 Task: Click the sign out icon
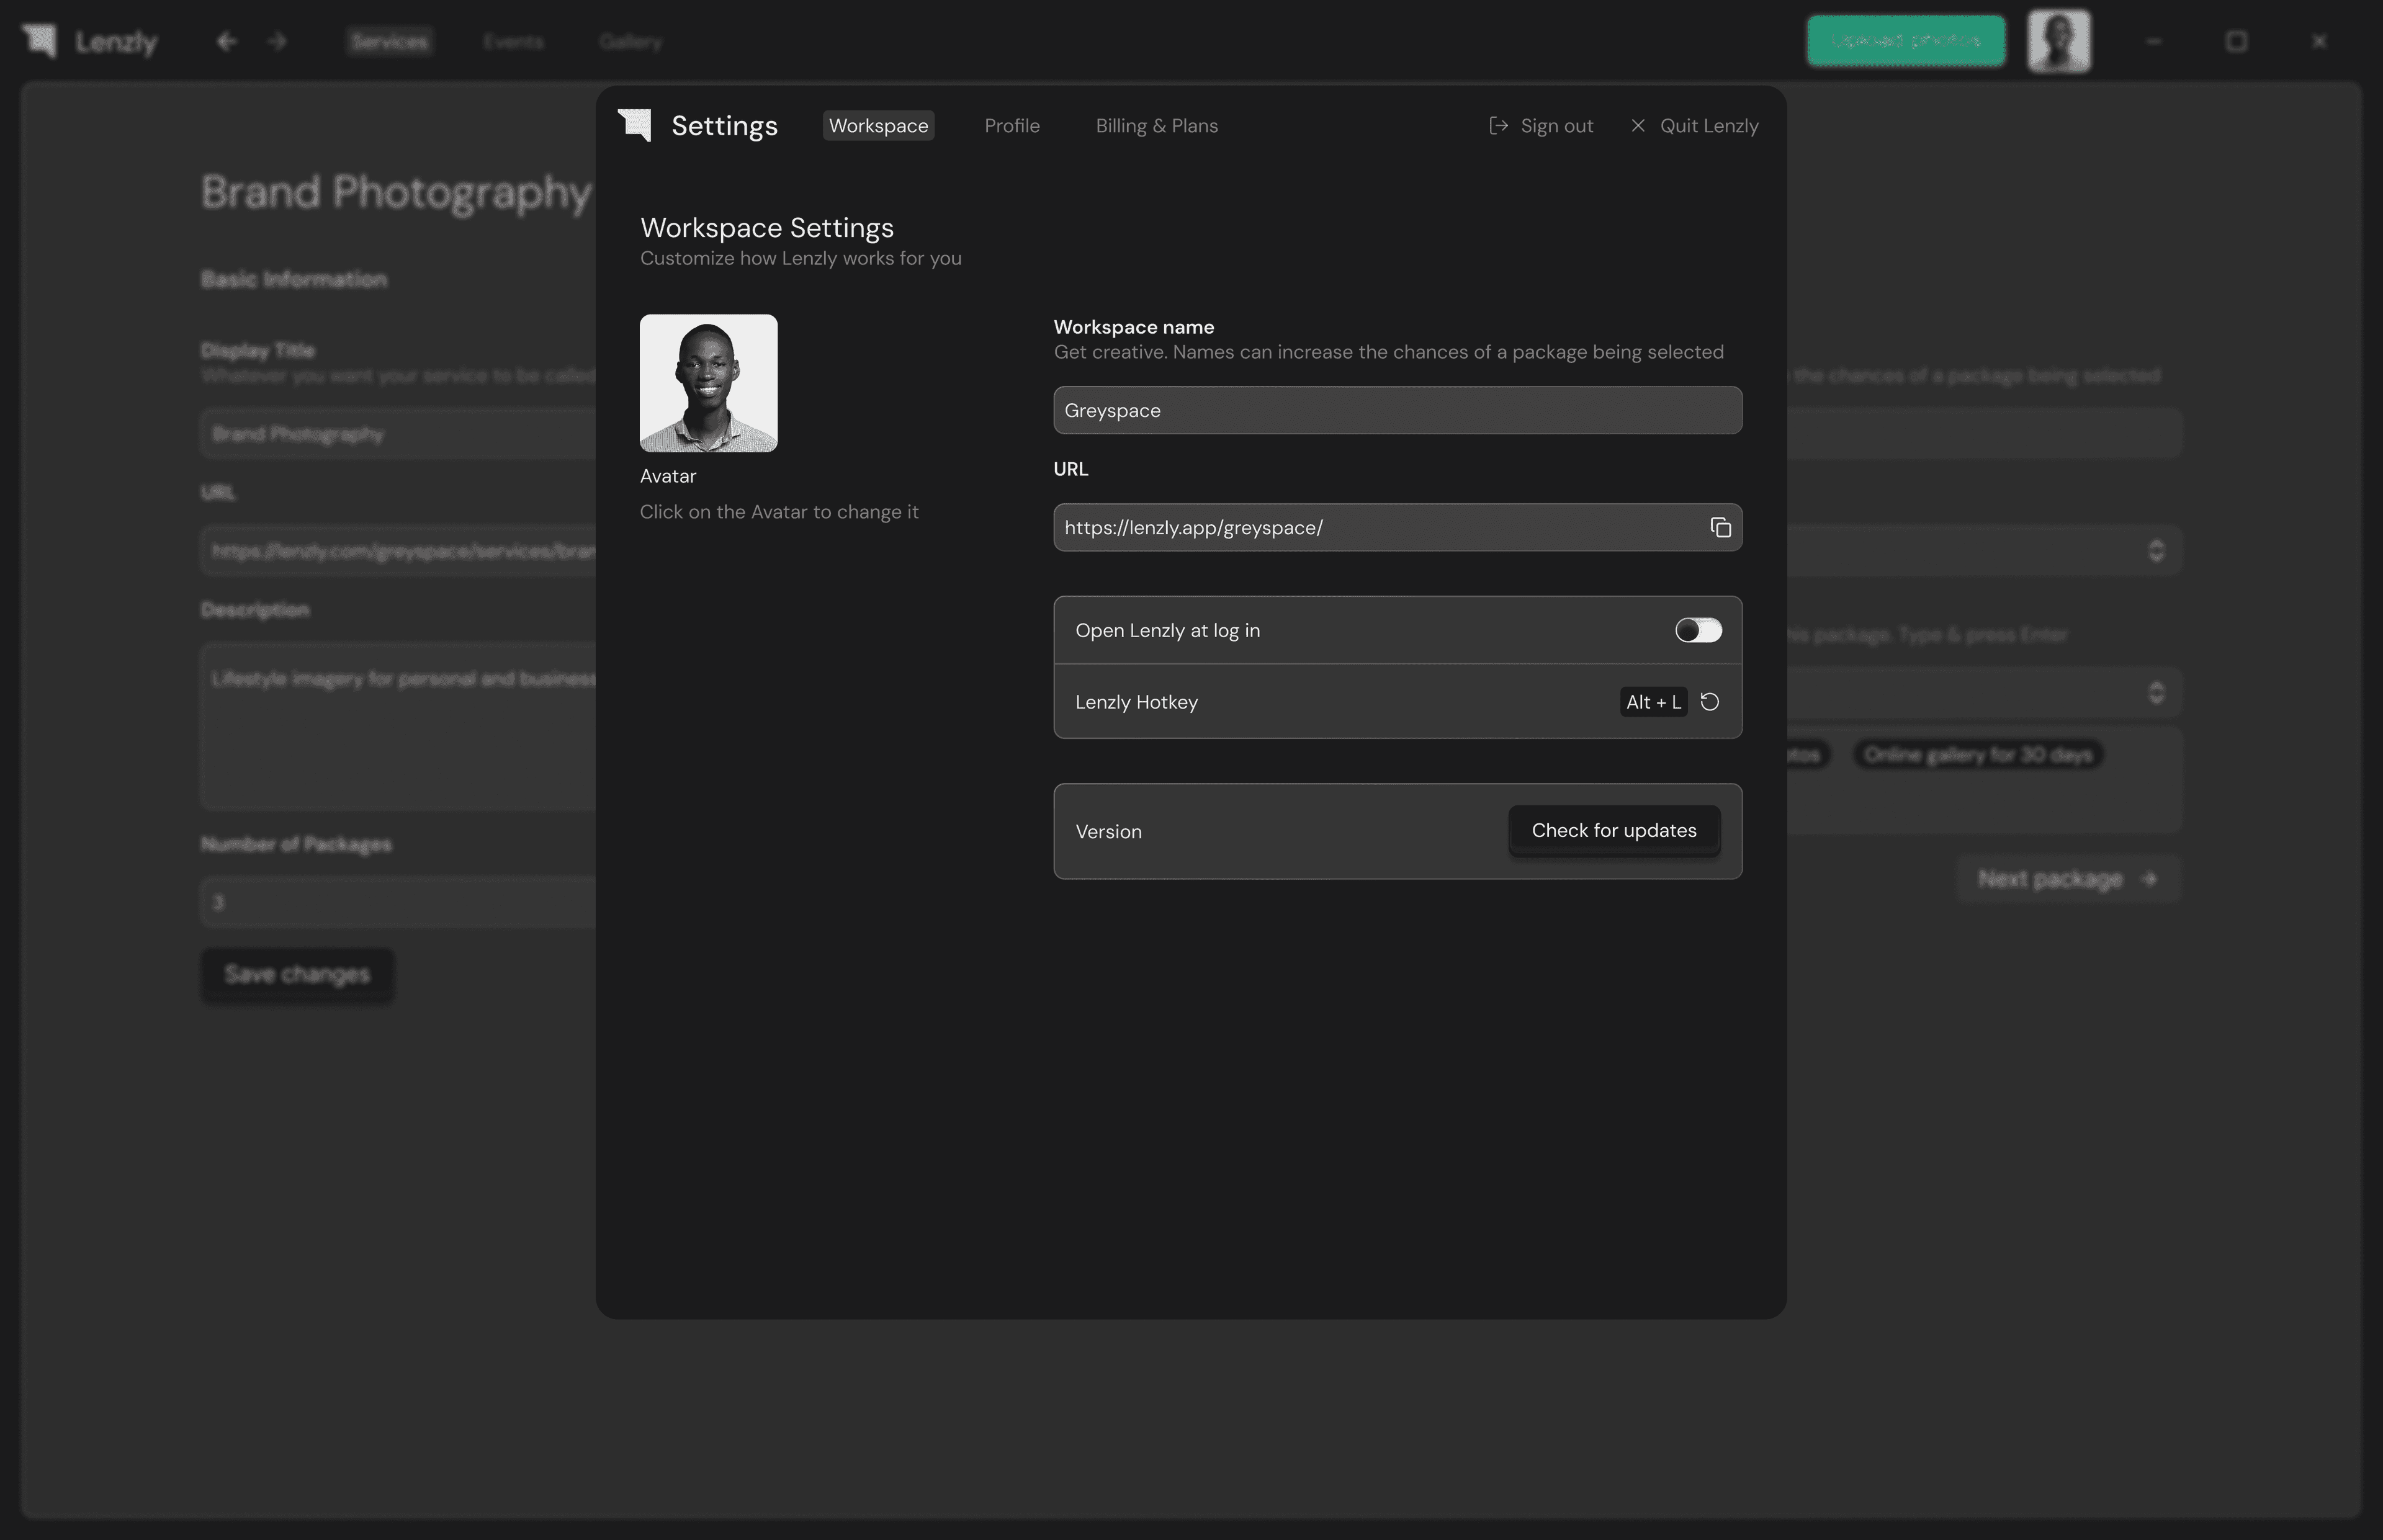pos(1498,125)
